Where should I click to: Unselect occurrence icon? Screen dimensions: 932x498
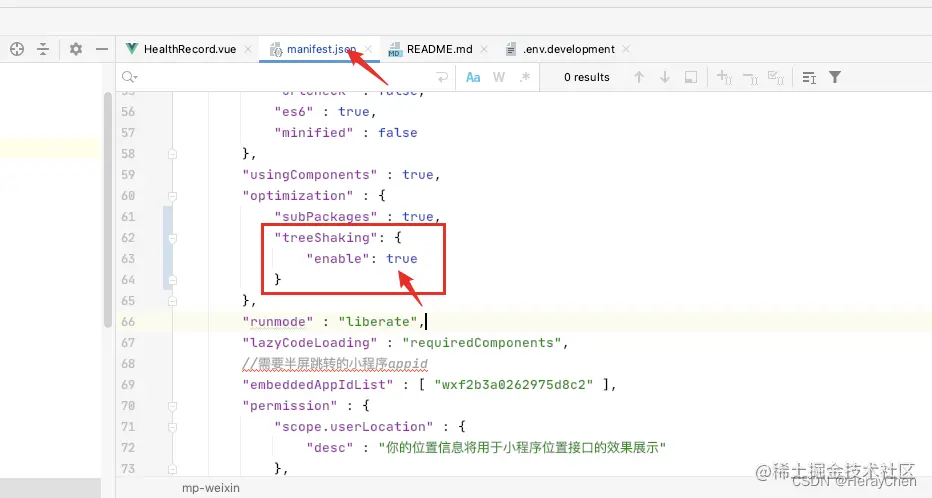[750, 77]
